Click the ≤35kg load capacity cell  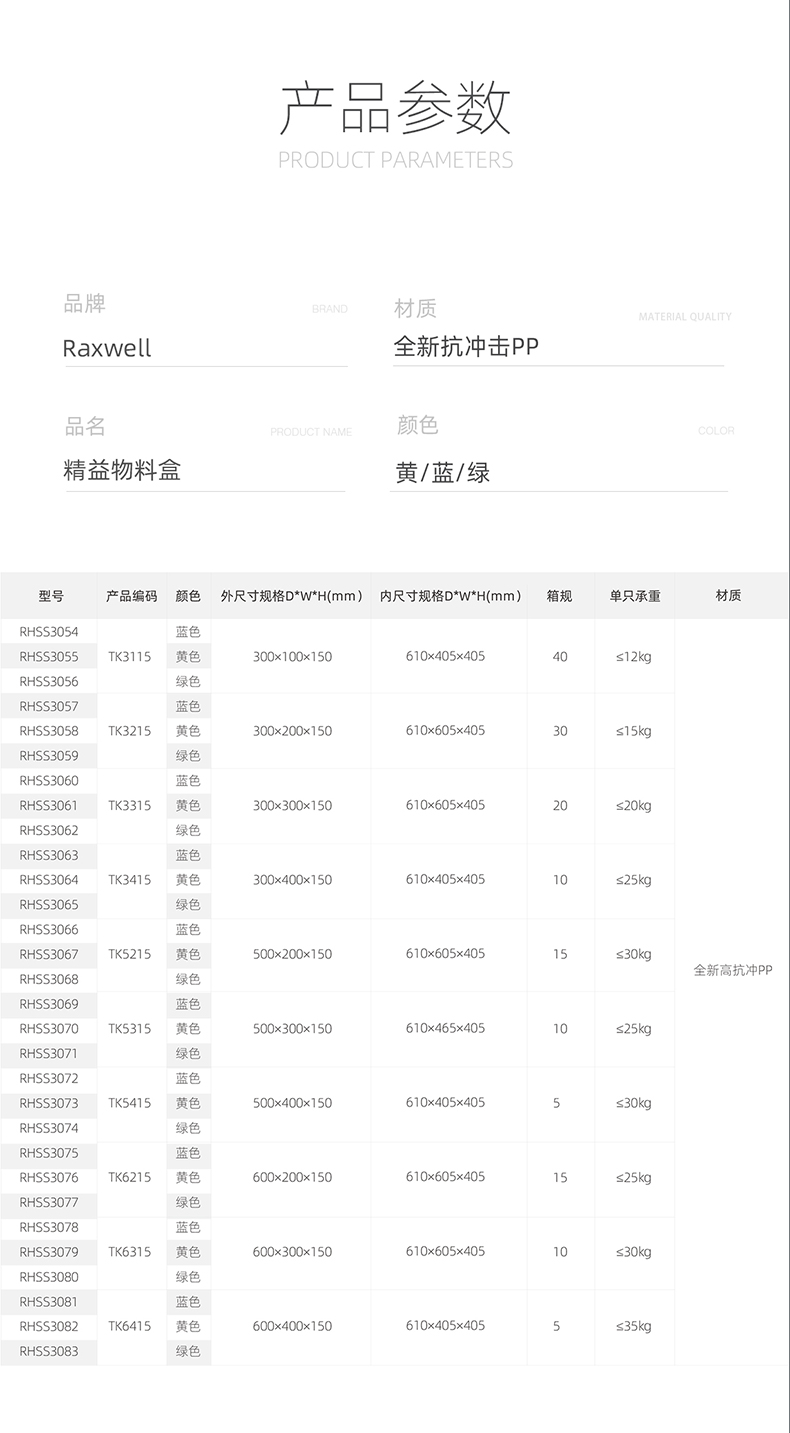point(634,1326)
